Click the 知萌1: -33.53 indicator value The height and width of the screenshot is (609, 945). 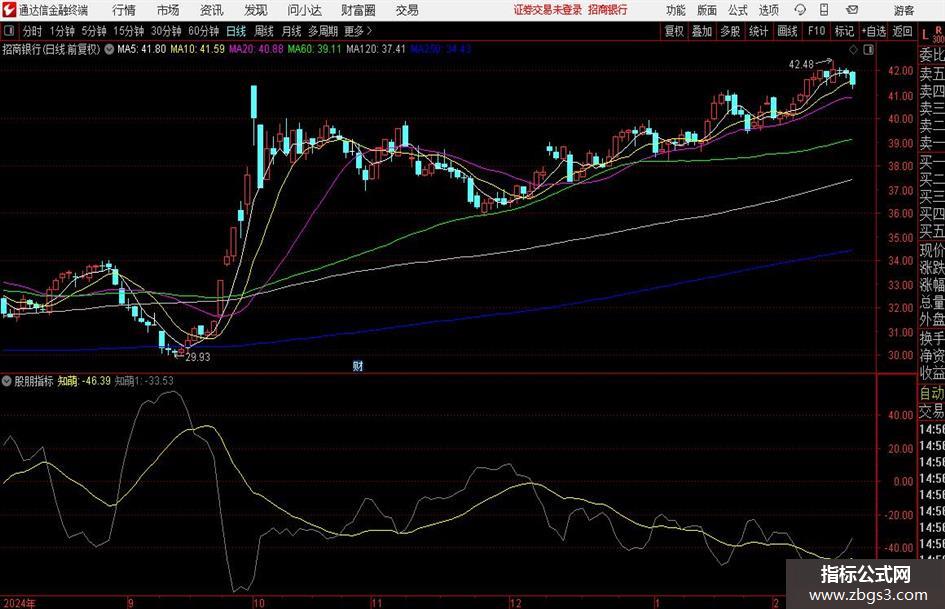pos(144,380)
